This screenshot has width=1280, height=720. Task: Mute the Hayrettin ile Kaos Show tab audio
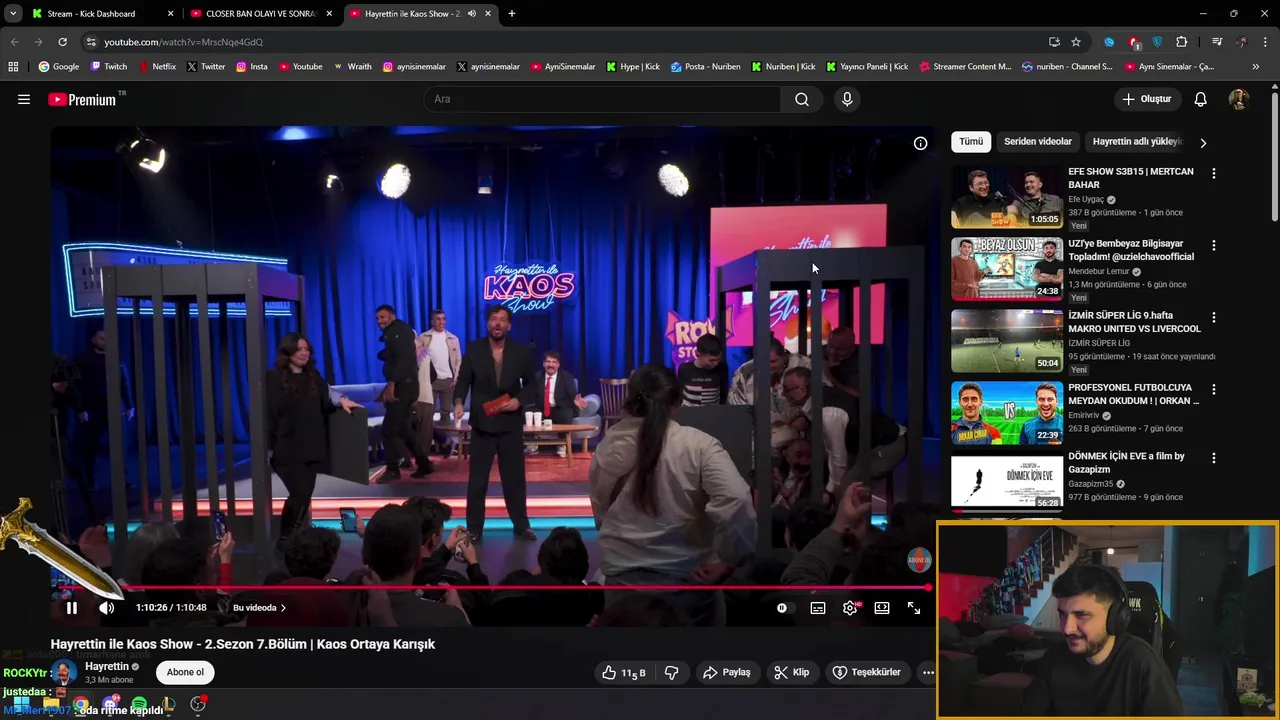click(471, 14)
